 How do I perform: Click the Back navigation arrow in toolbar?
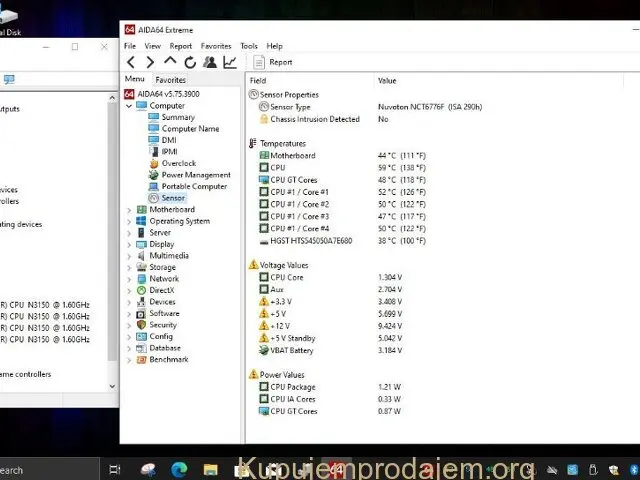pos(131,62)
